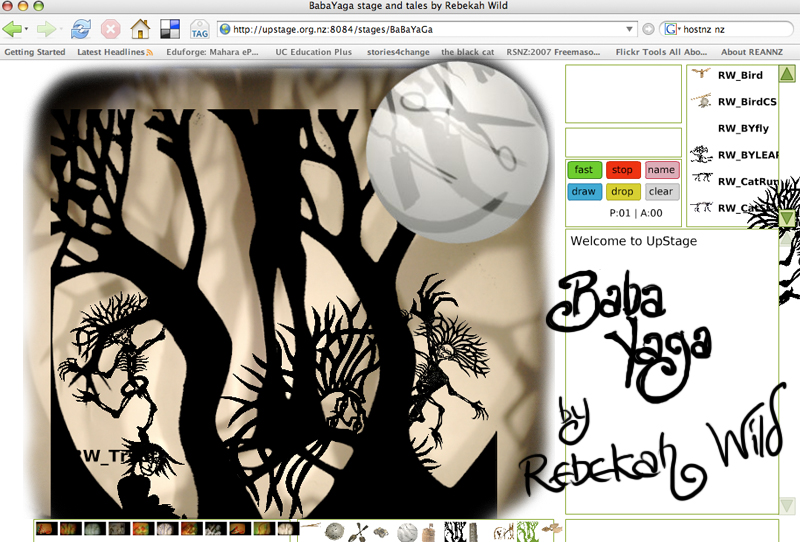Viewport: 800px width, 542px height.
Task: Click the pink 'name' button
Action: [662, 169]
